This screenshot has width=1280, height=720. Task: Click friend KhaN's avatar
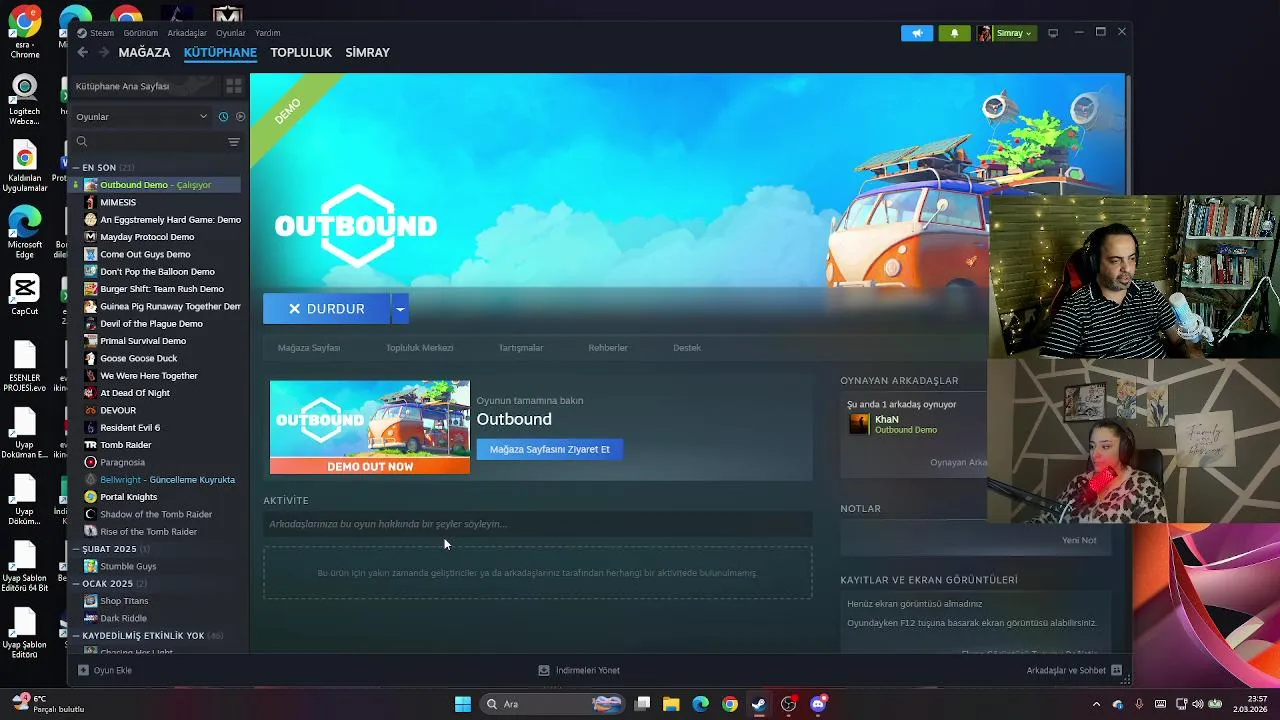tap(859, 424)
